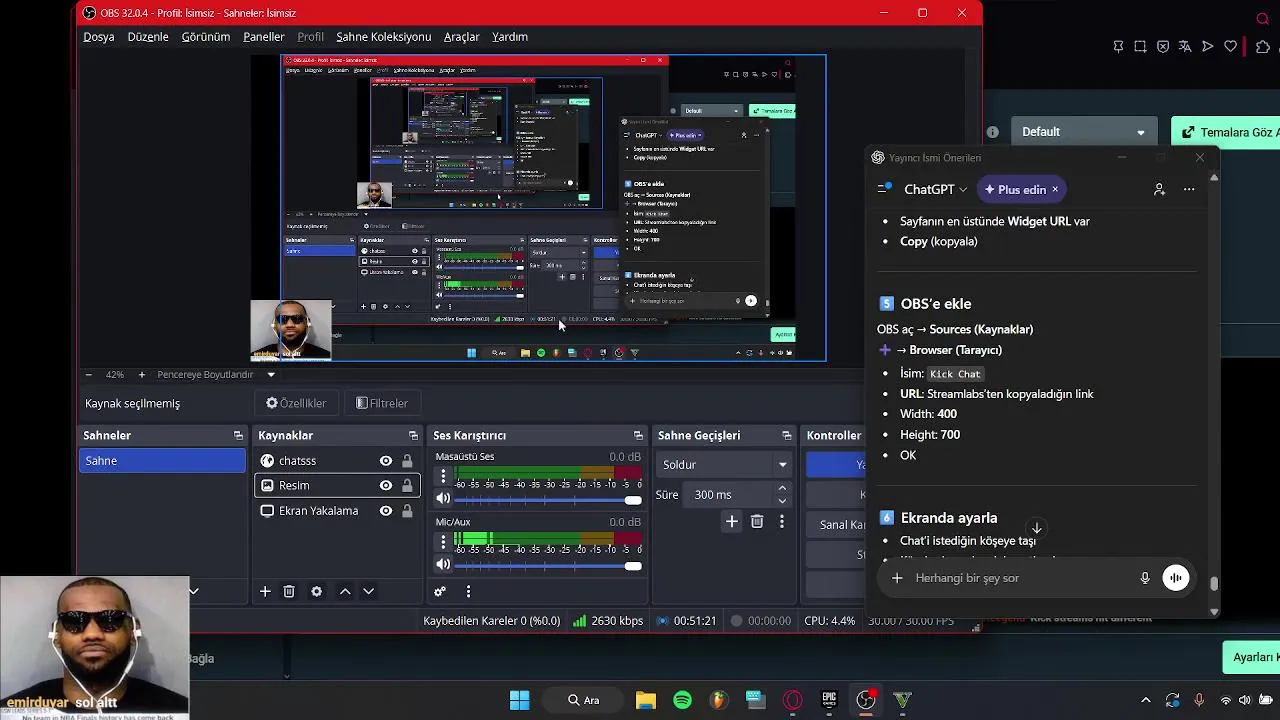Screen dimensions: 1280x720
Task: Open Yardım menu
Action: coord(510,37)
